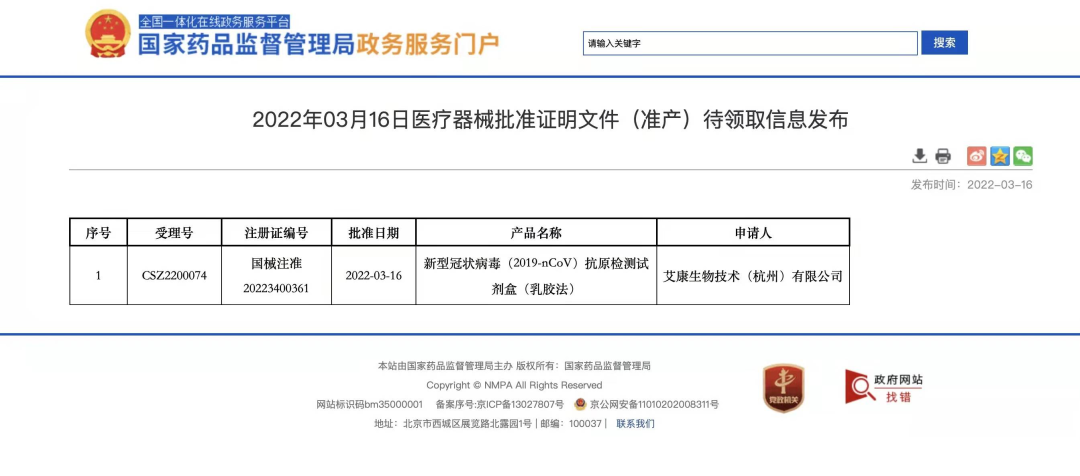The image size is (1080, 476).
Task: Click the 网站标识码bm35000001 text
Action: pyautogui.click(x=369, y=404)
